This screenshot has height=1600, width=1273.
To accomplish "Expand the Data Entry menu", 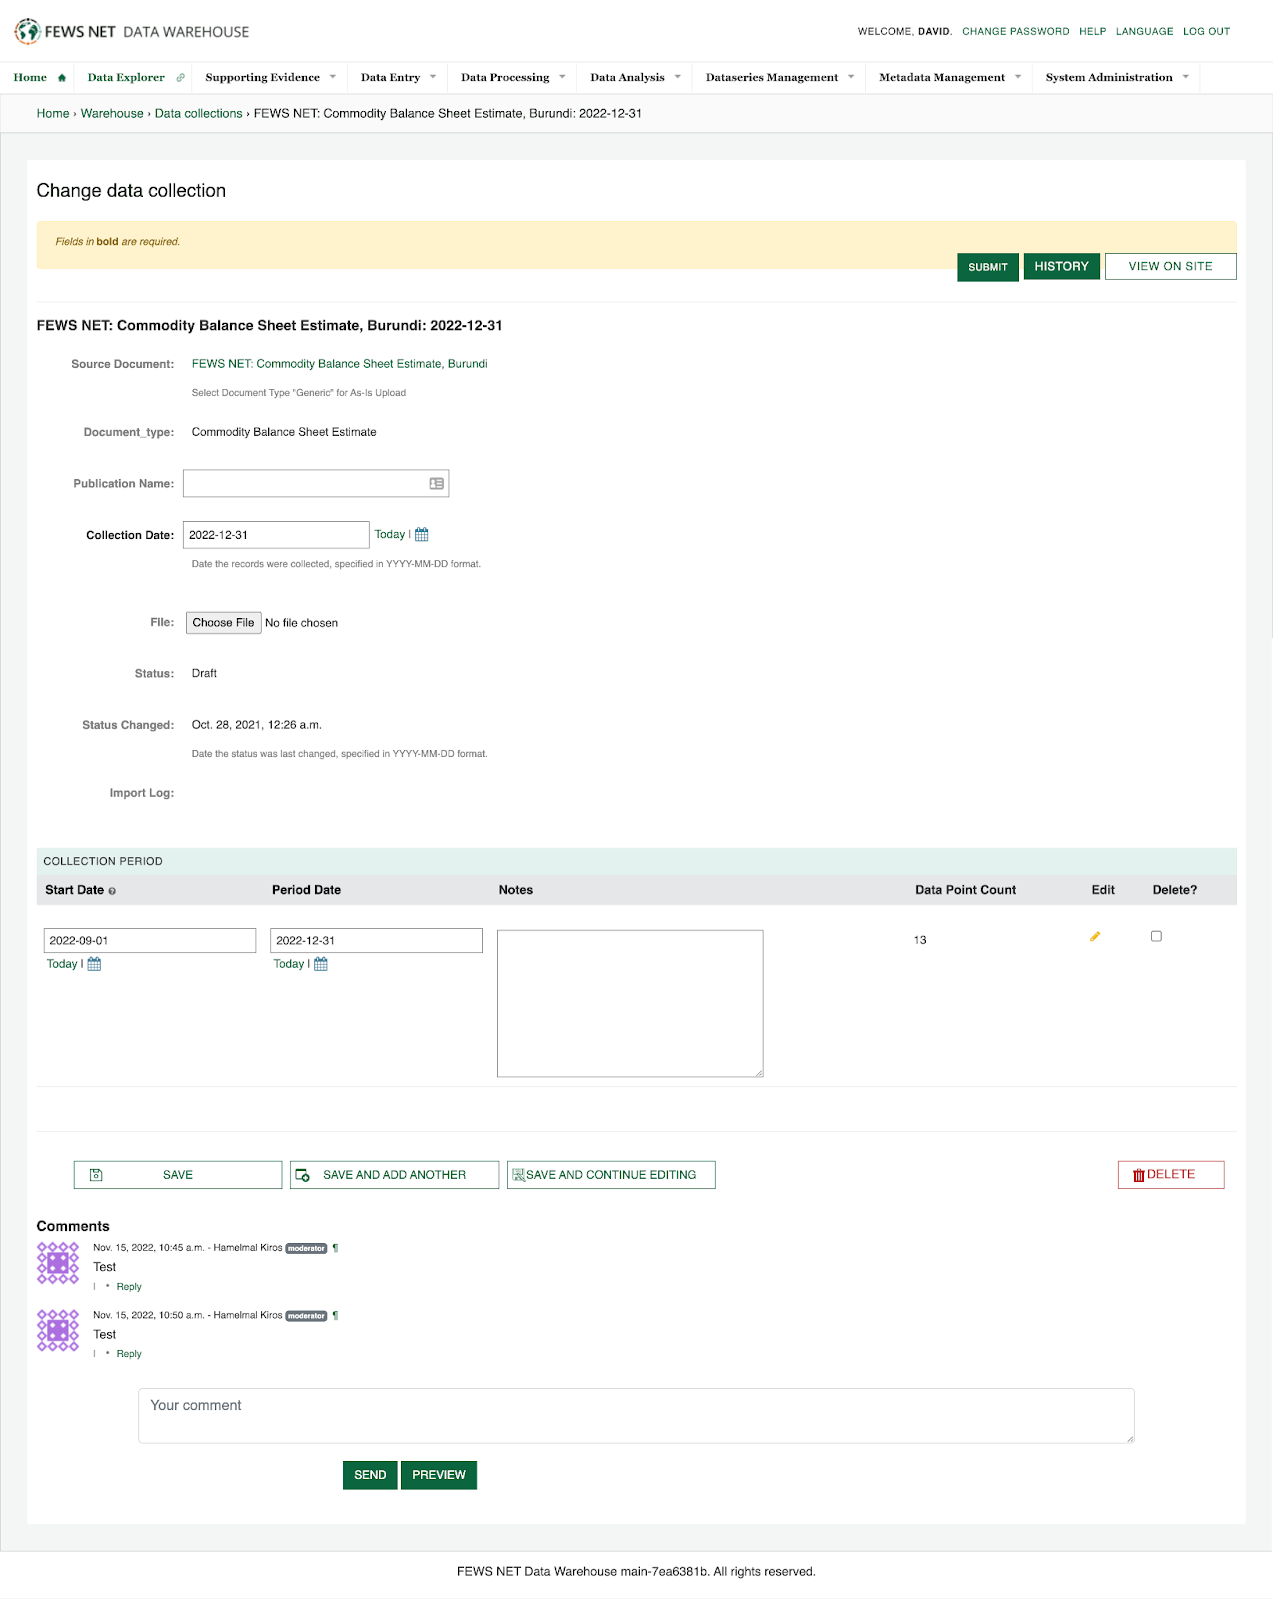I will click(x=398, y=78).
